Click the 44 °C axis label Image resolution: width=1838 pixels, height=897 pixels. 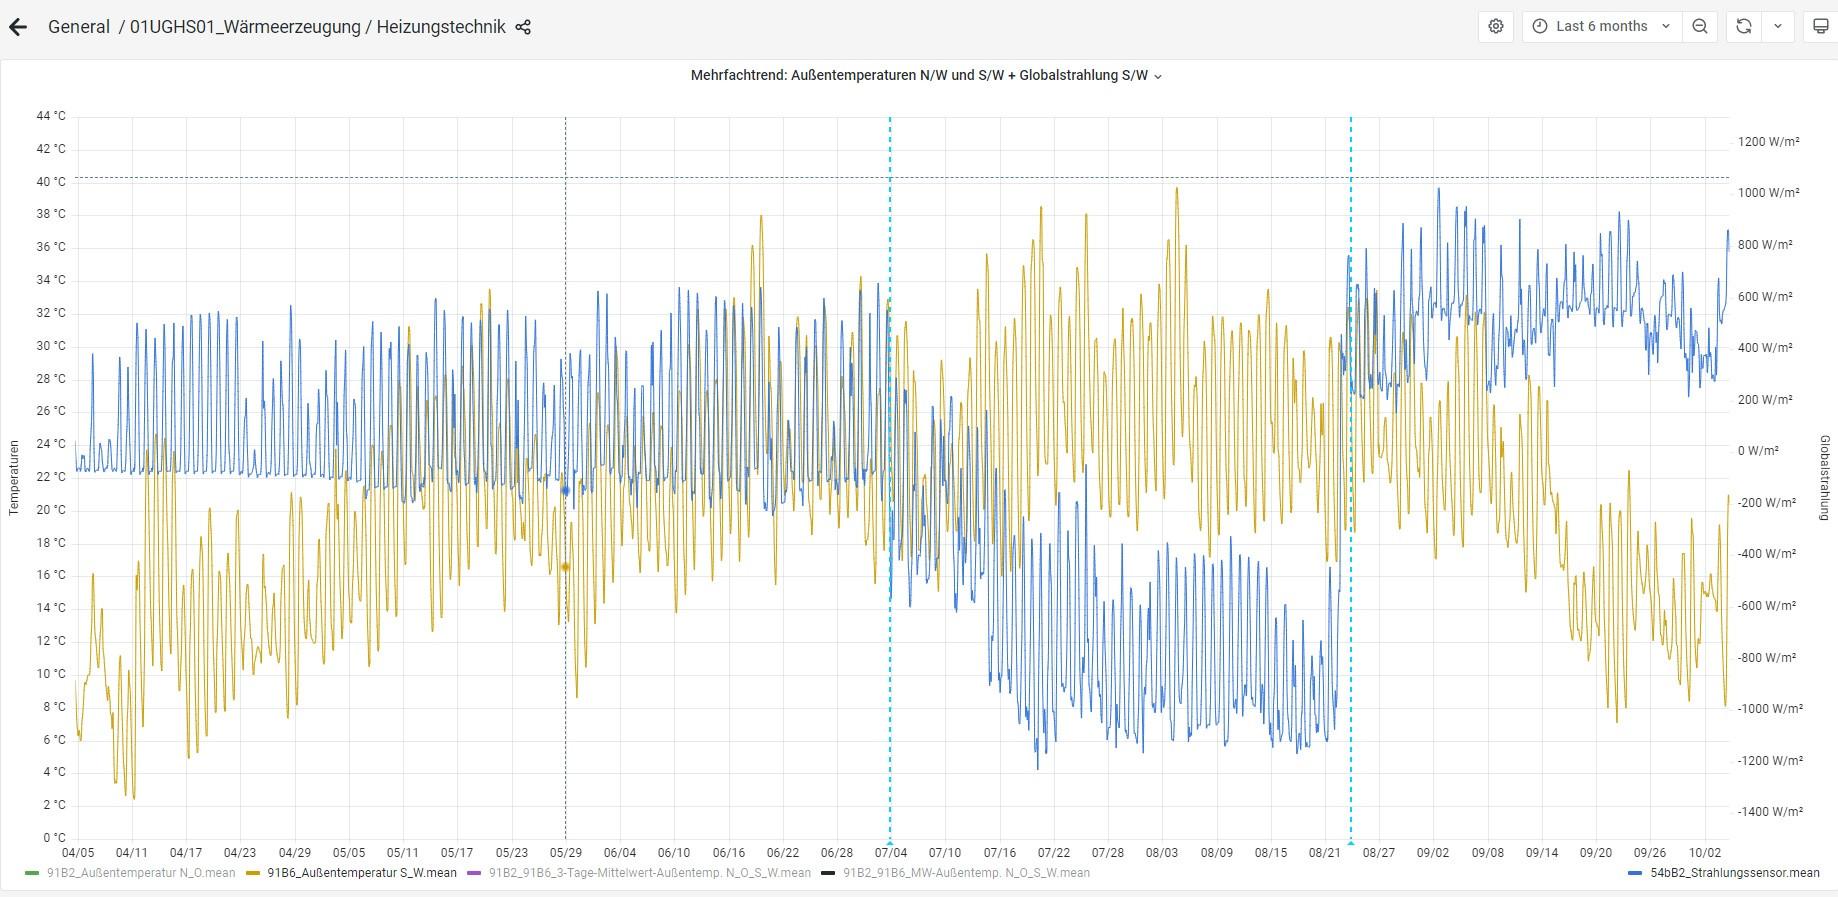click(x=51, y=116)
